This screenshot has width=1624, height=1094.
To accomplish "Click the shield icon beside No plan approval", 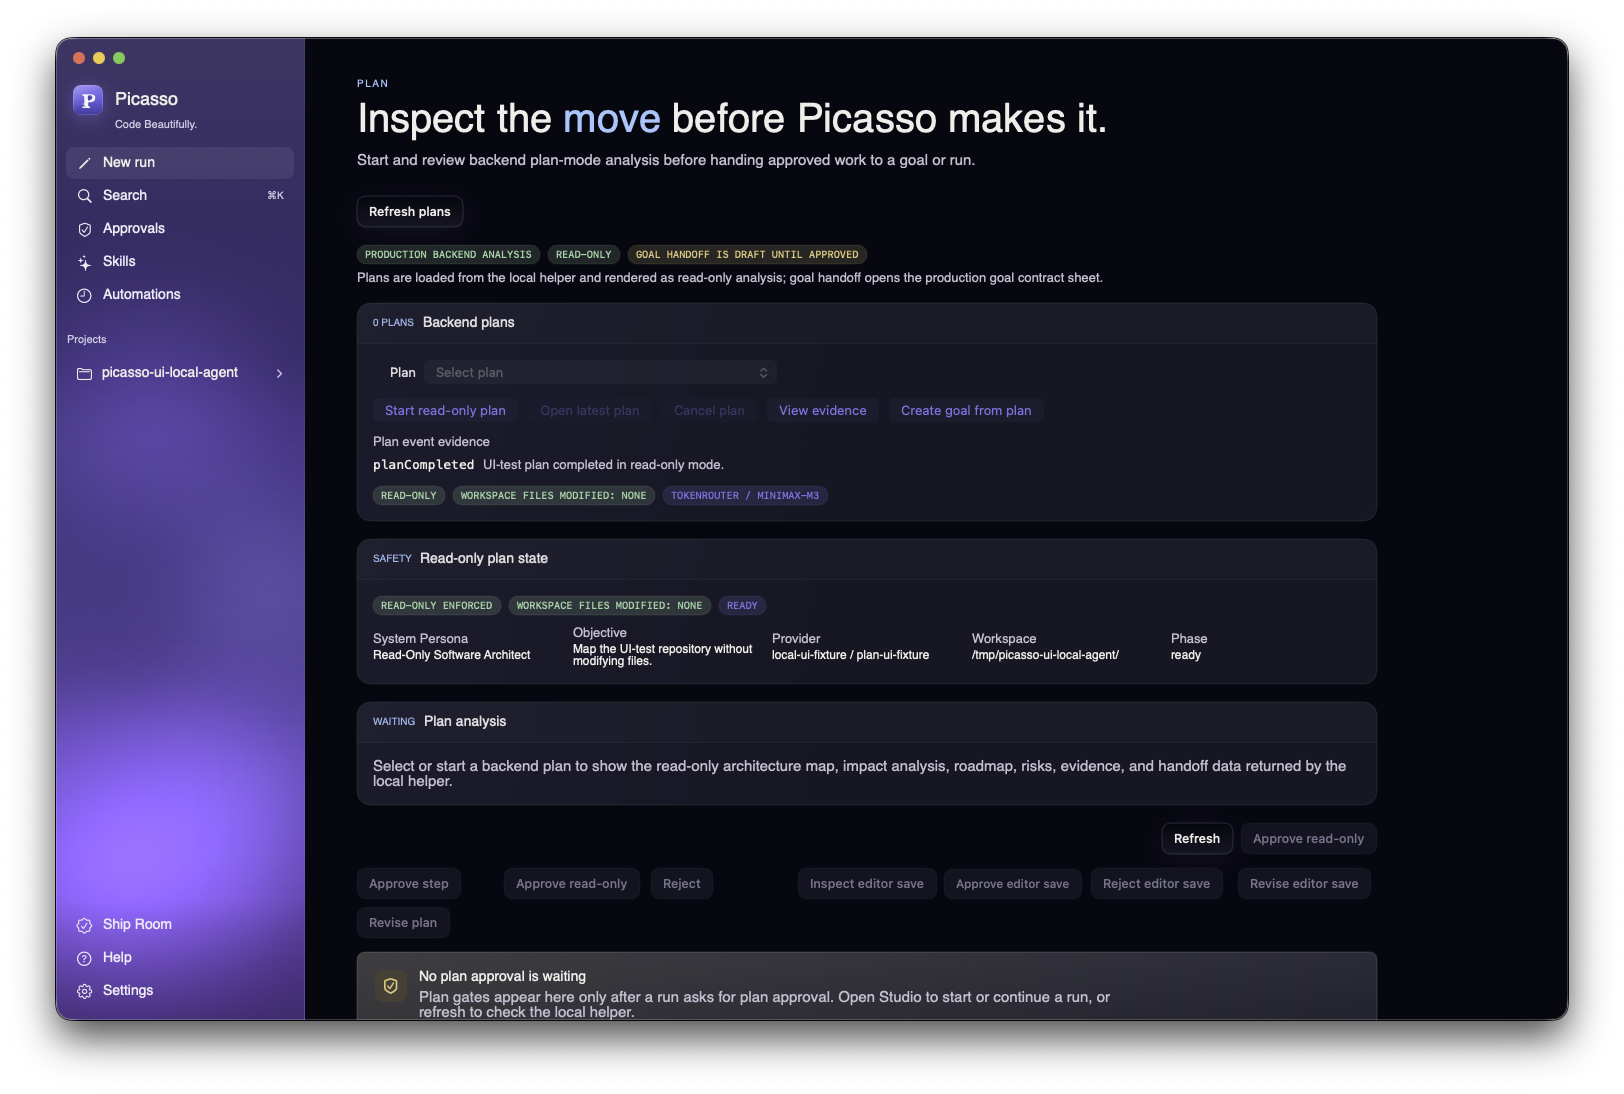I will (x=391, y=986).
